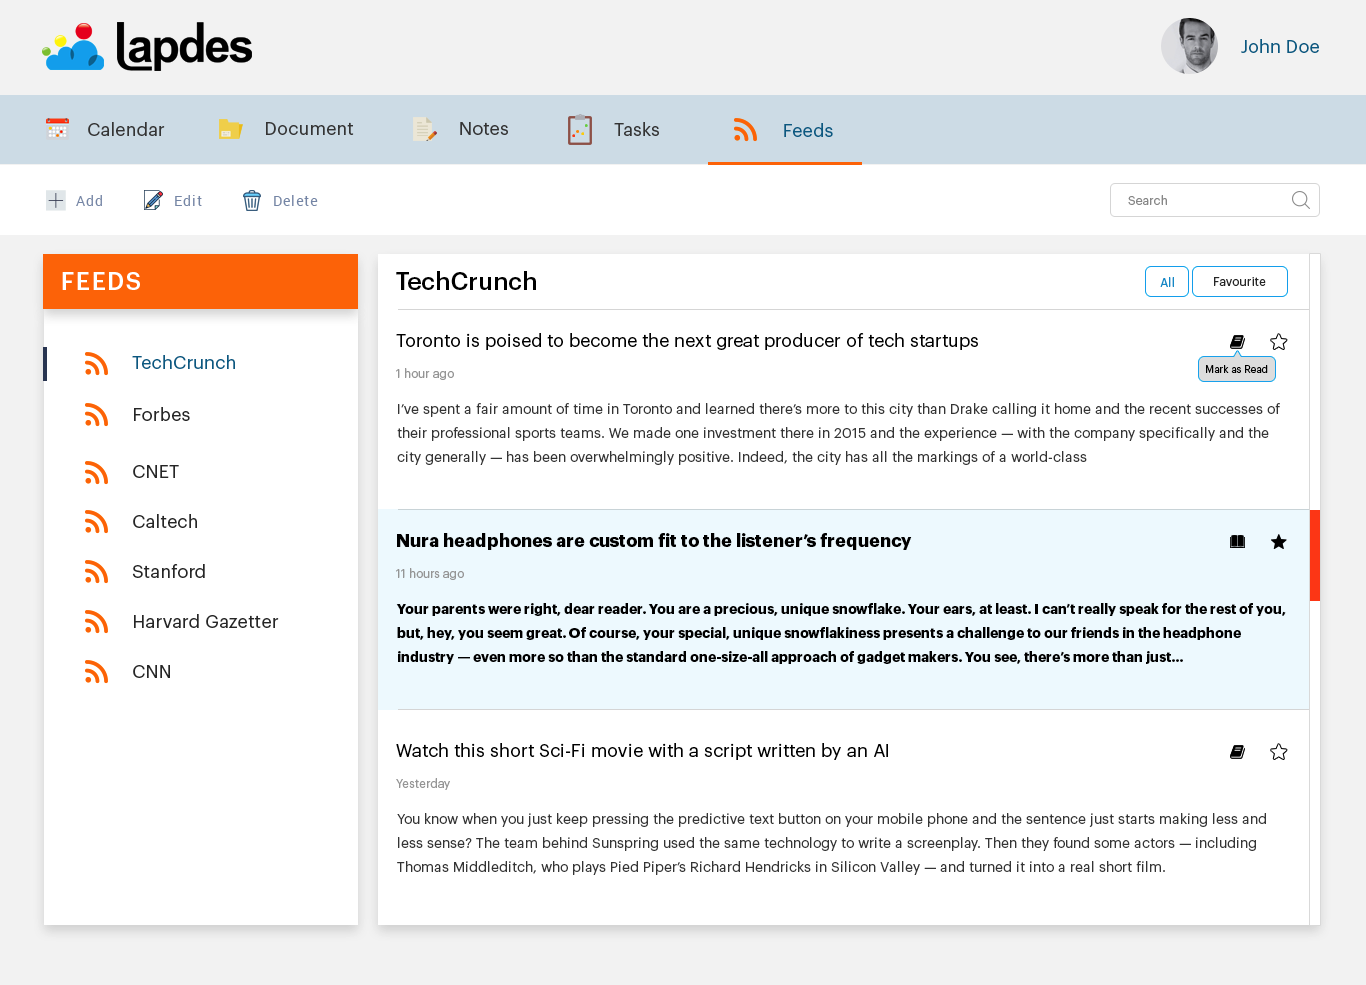Toggle the star on the Sci-Fi movie article

(x=1278, y=751)
